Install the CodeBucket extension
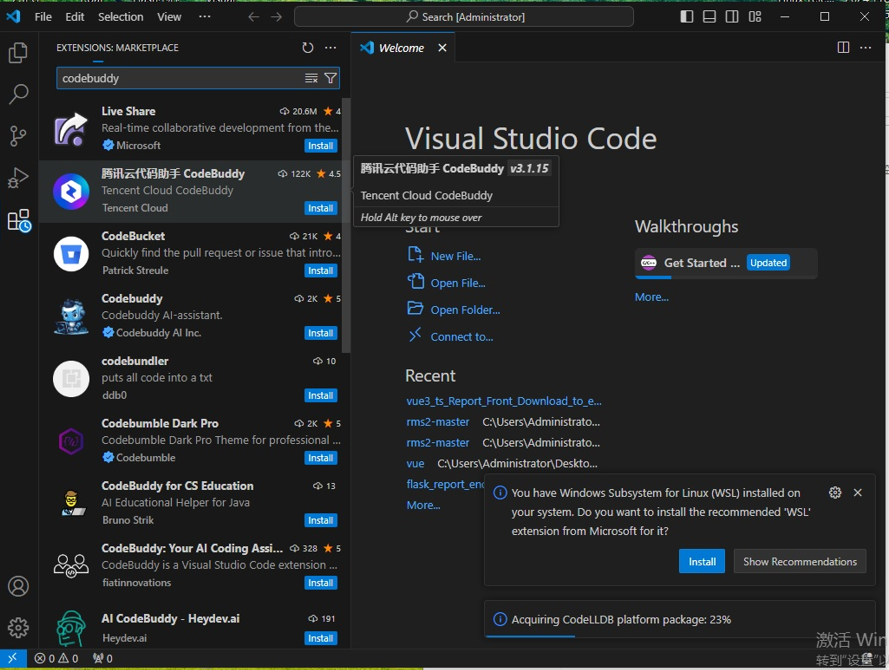 320,270
